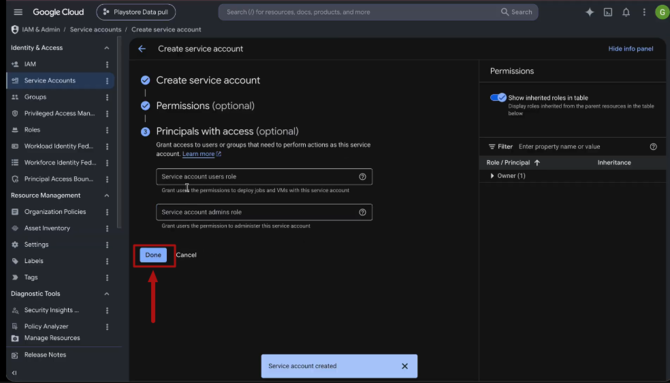This screenshot has height=383, width=670.
Task: Open Groups row three-dot menu
Action: coord(107,97)
